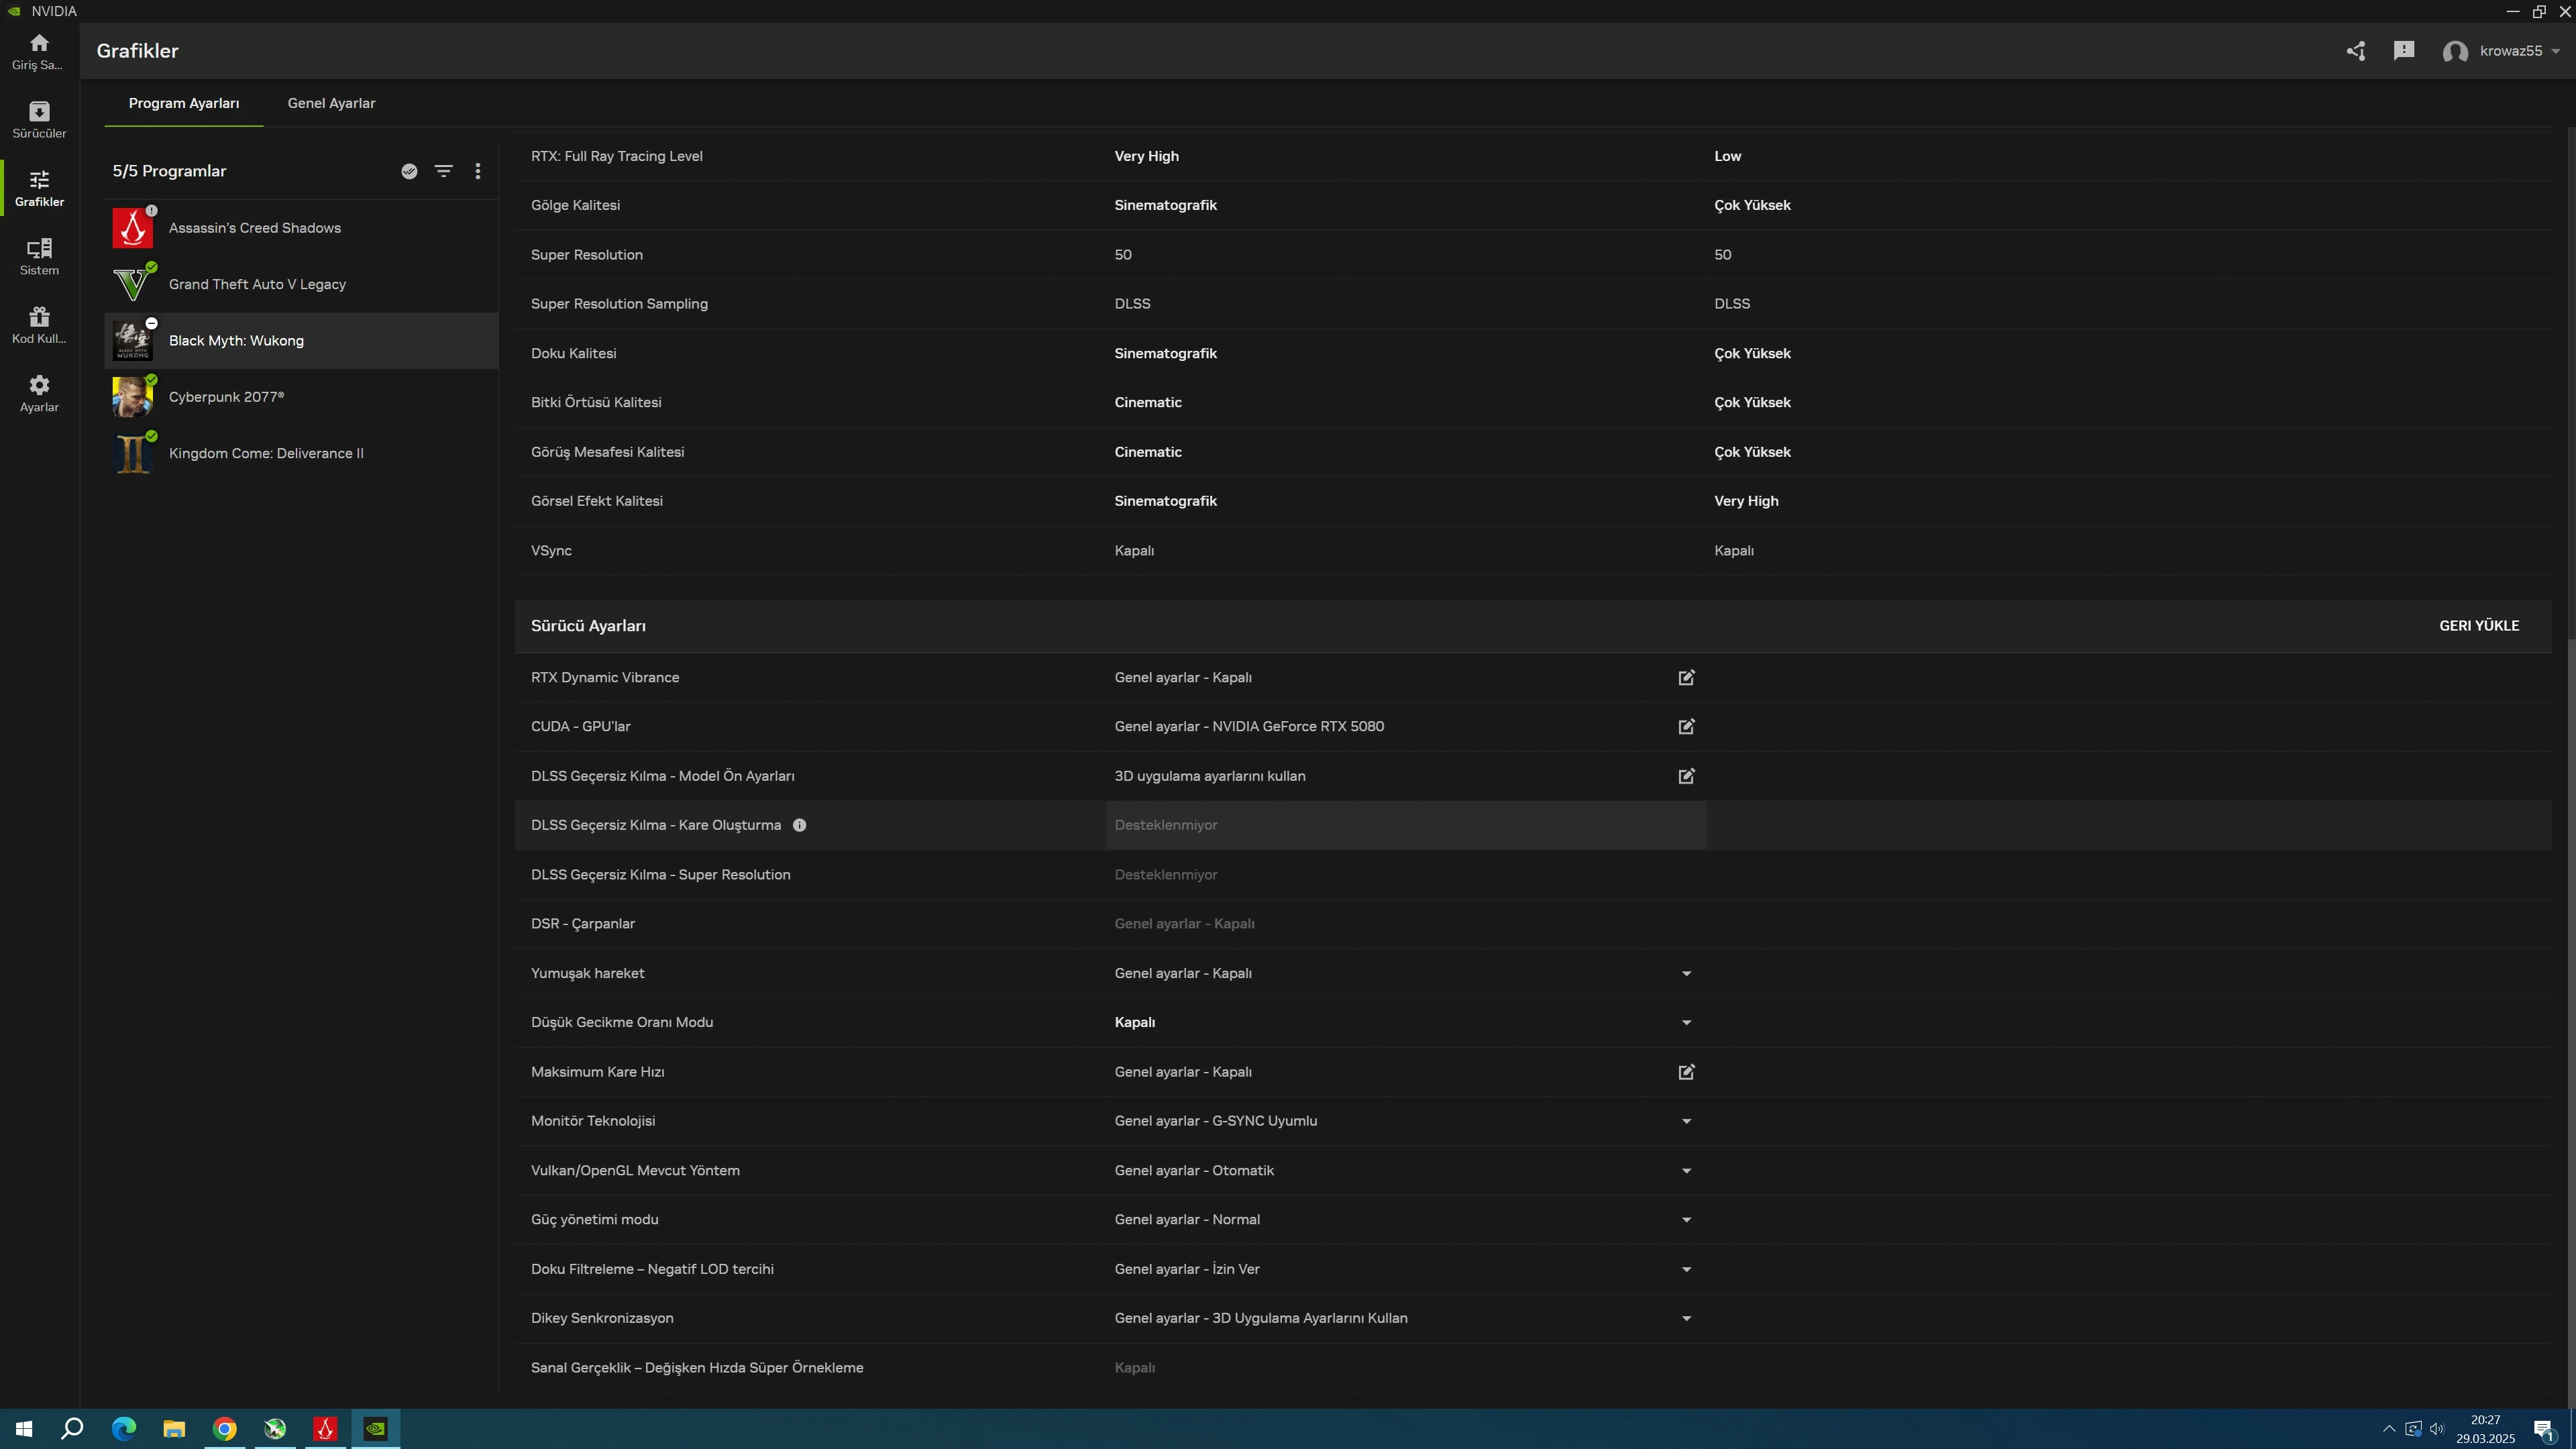Image resolution: width=2576 pixels, height=1449 pixels.
Task: Click the info icon next to Kare Oluşturma
Action: (x=799, y=825)
